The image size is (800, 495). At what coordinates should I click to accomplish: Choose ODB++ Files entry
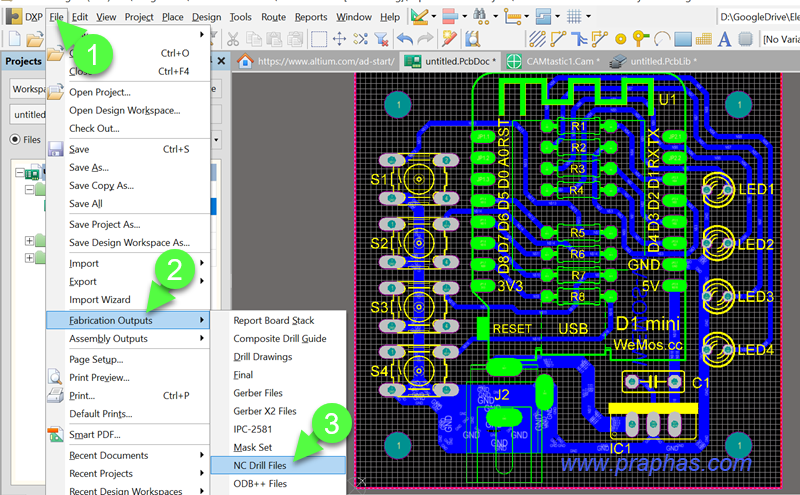point(260,483)
